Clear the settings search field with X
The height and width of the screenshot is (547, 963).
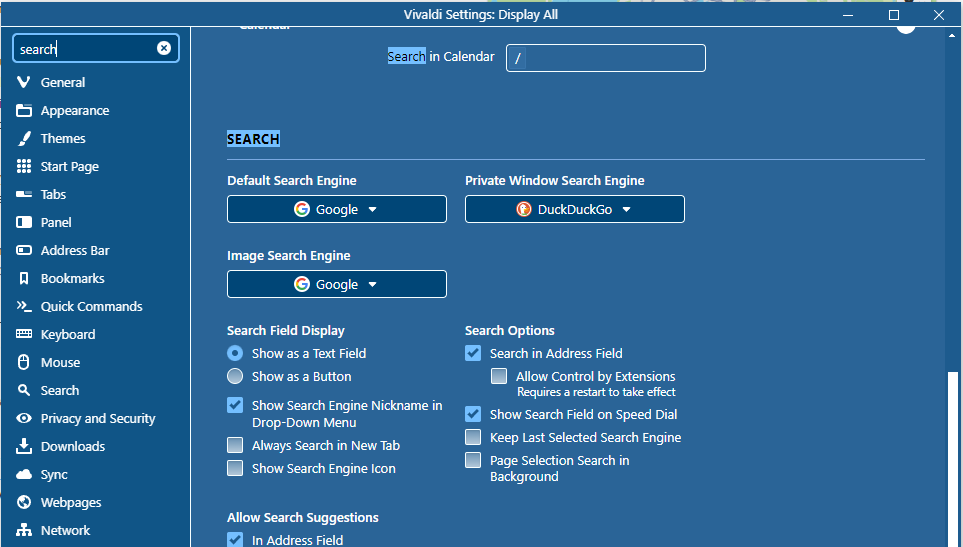pos(163,48)
